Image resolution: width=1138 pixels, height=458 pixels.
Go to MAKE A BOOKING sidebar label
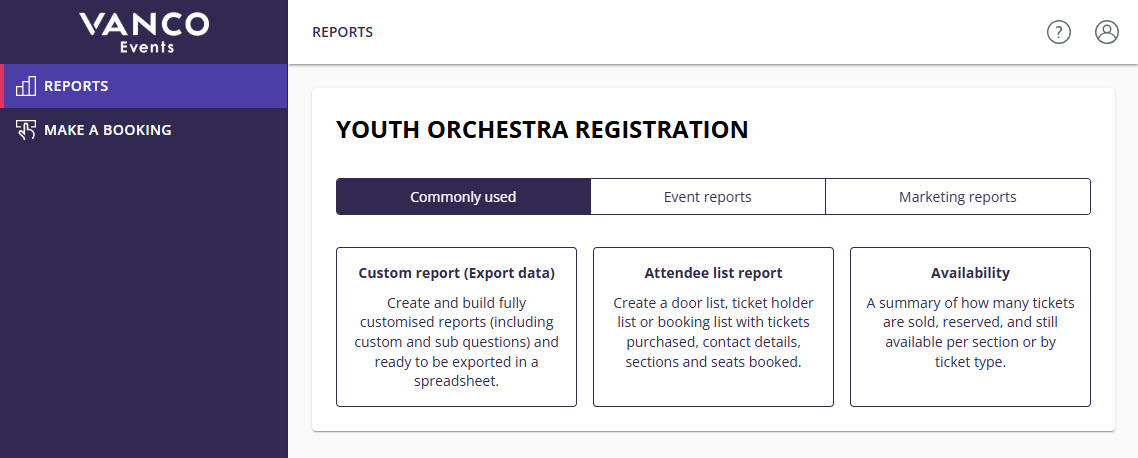108,130
